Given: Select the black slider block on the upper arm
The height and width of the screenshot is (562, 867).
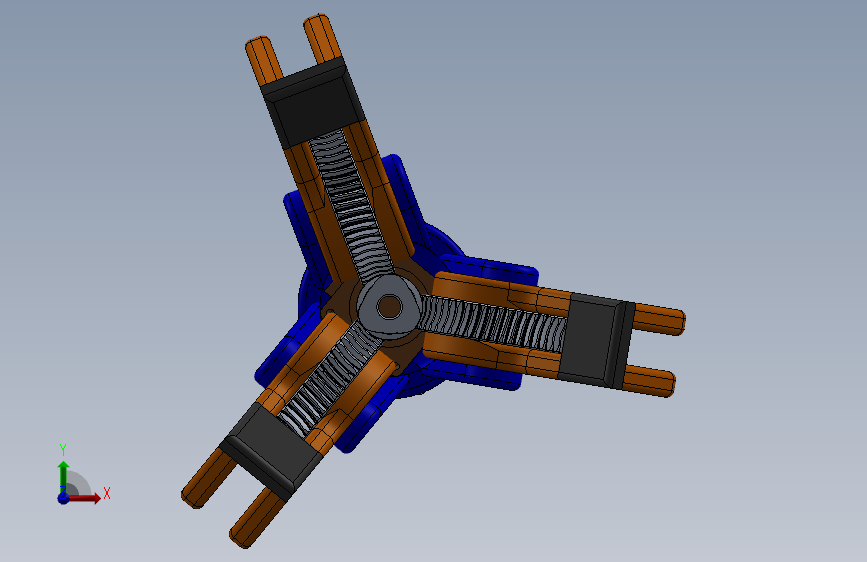Looking at the screenshot, I should click(x=314, y=102).
